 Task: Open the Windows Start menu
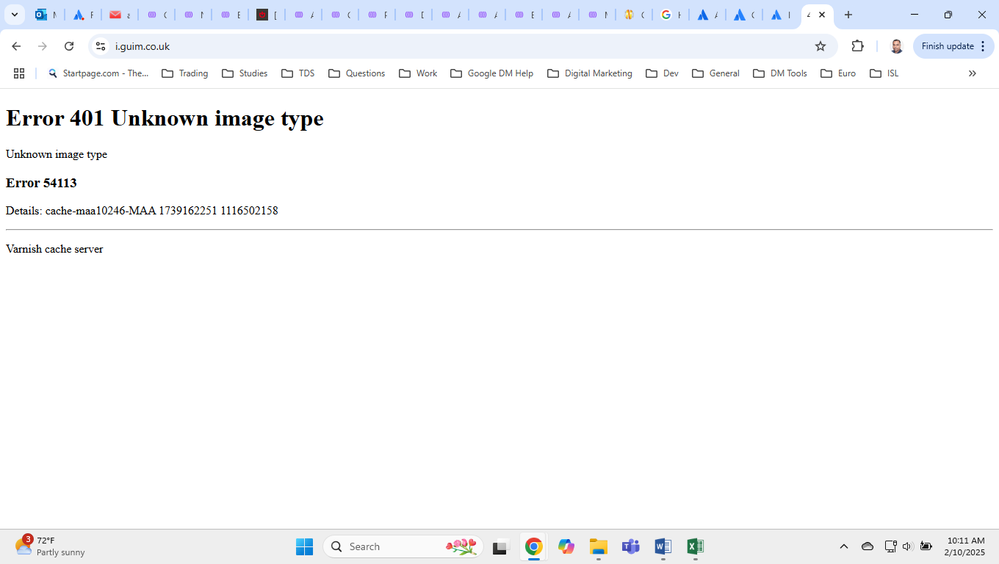coord(305,547)
